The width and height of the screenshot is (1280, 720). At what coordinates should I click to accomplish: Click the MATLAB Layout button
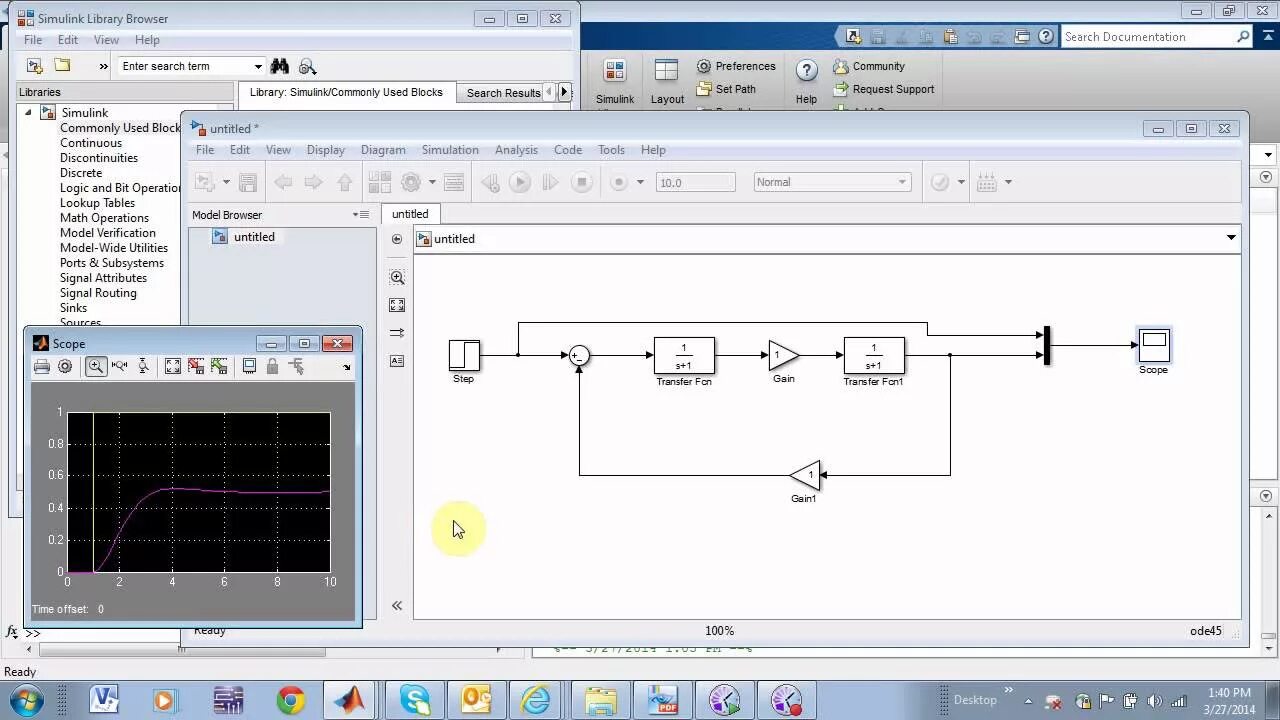pos(667,81)
